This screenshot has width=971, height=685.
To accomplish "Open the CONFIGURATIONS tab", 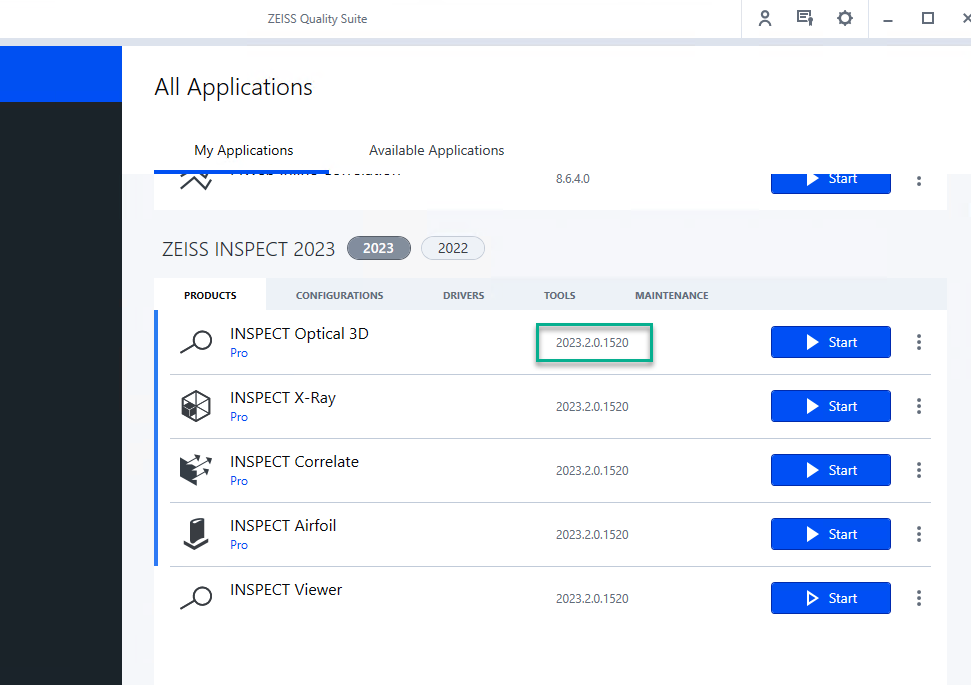I will tap(339, 295).
